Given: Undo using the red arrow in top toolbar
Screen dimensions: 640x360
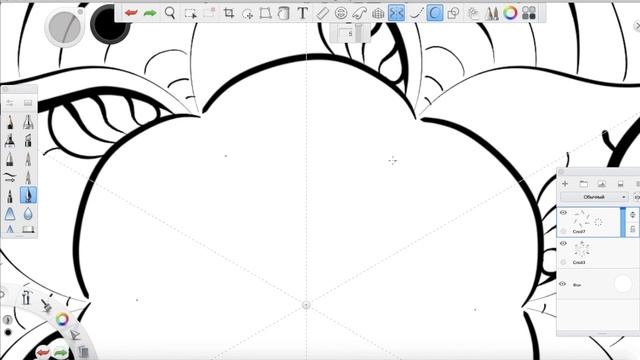Looking at the screenshot, I should coord(131,13).
